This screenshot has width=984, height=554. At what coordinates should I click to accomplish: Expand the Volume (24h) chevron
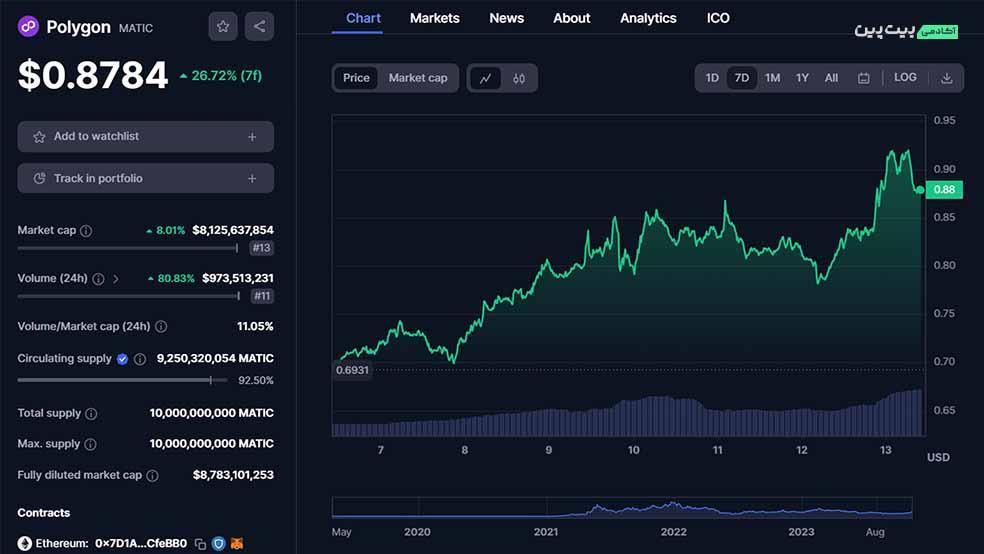(x=115, y=279)
